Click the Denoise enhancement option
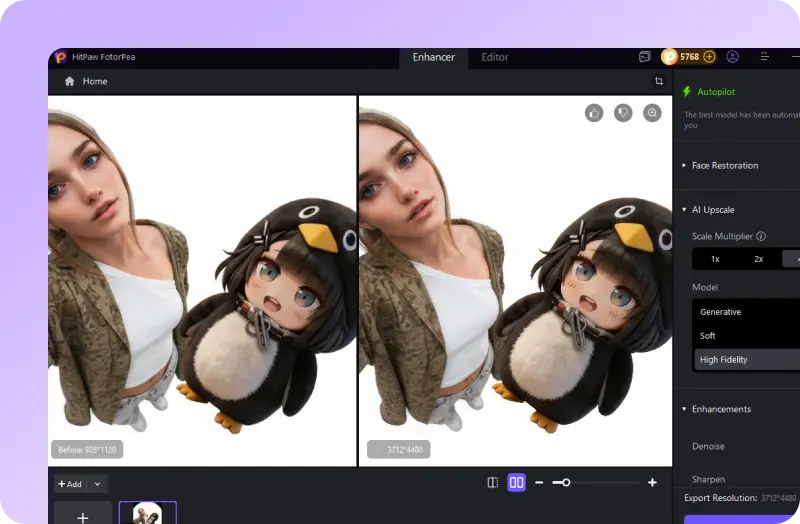 click(708, 446)
